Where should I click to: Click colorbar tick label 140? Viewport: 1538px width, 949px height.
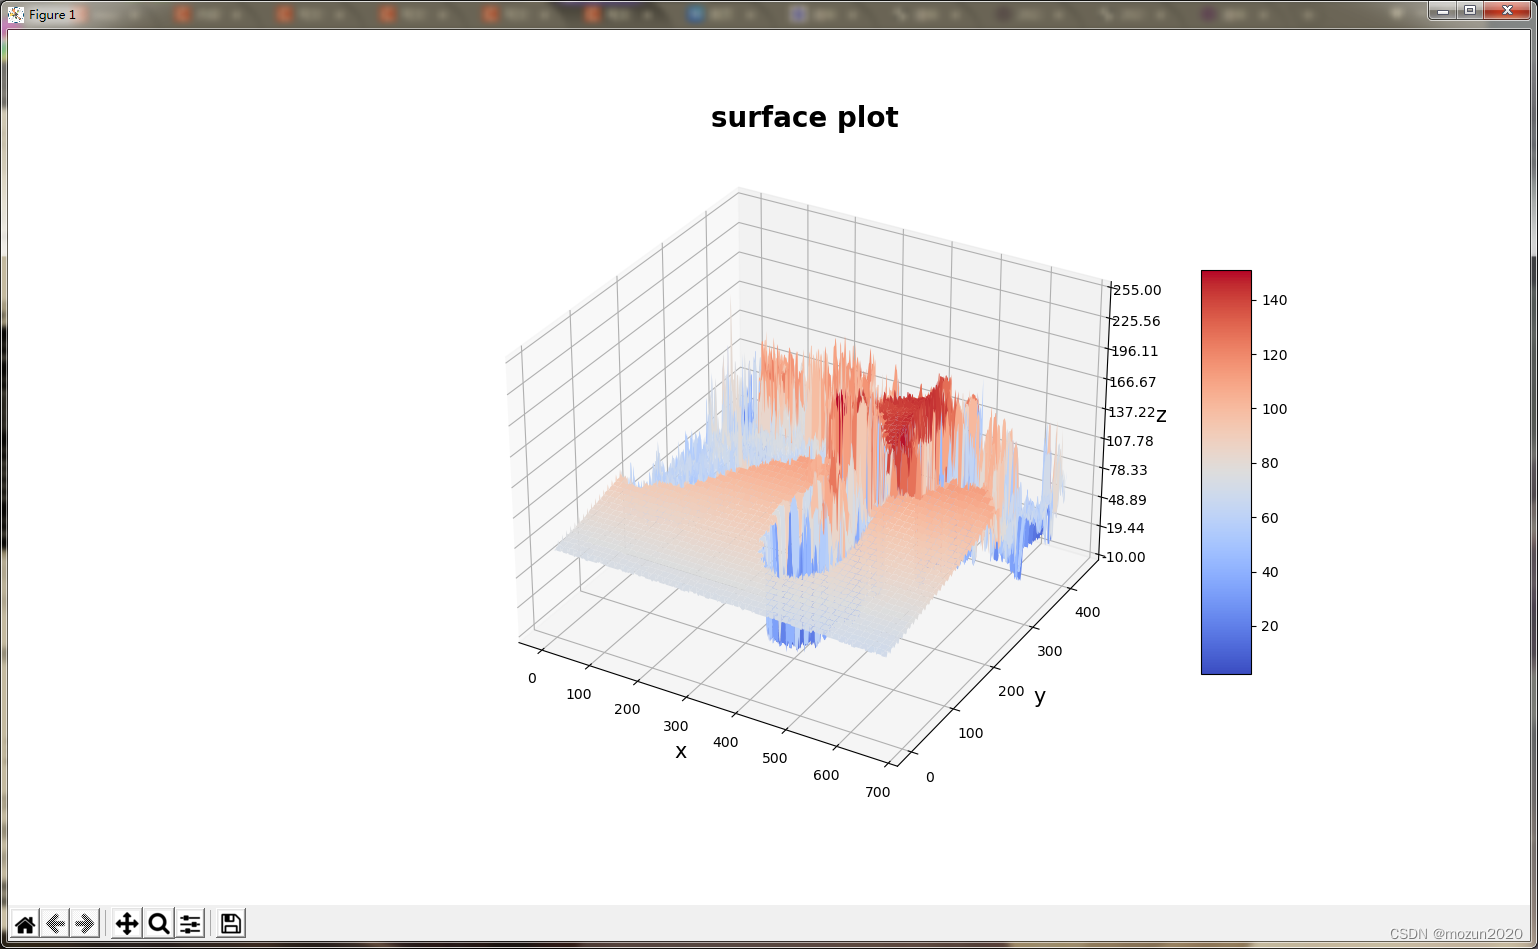click(x=1274, y=300)
